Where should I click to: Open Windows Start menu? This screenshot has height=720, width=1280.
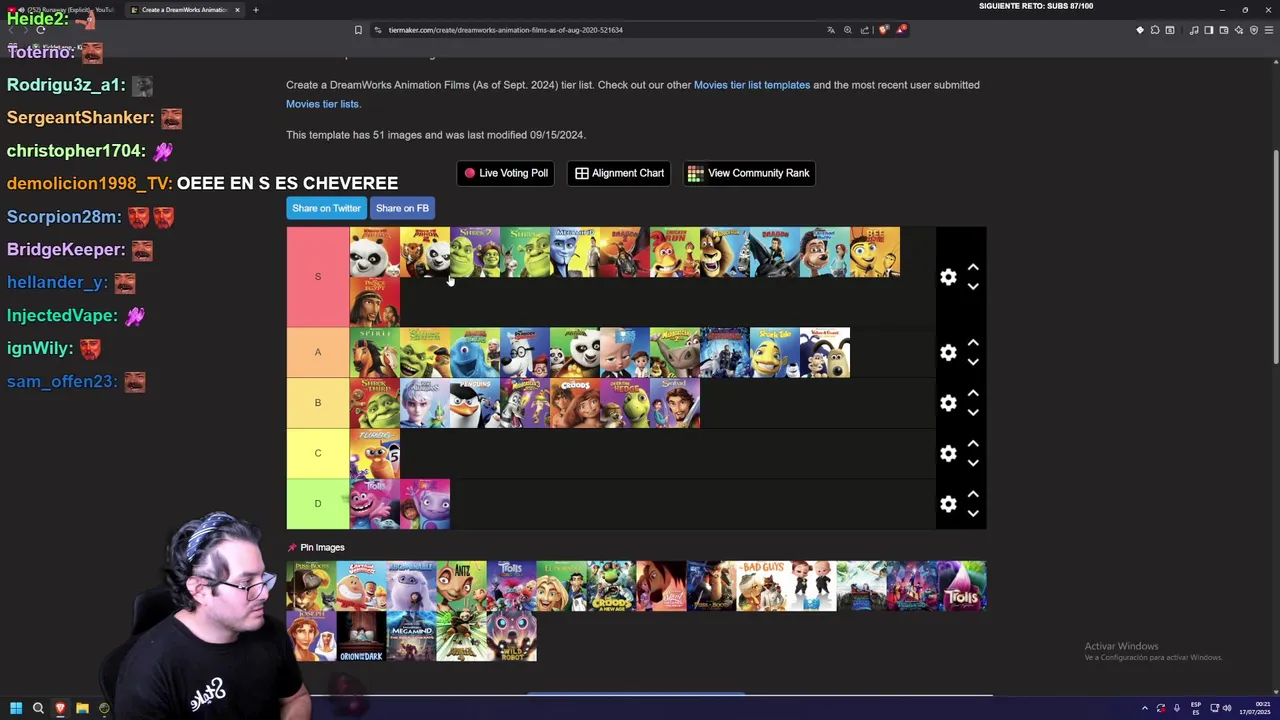coord(16,708)
